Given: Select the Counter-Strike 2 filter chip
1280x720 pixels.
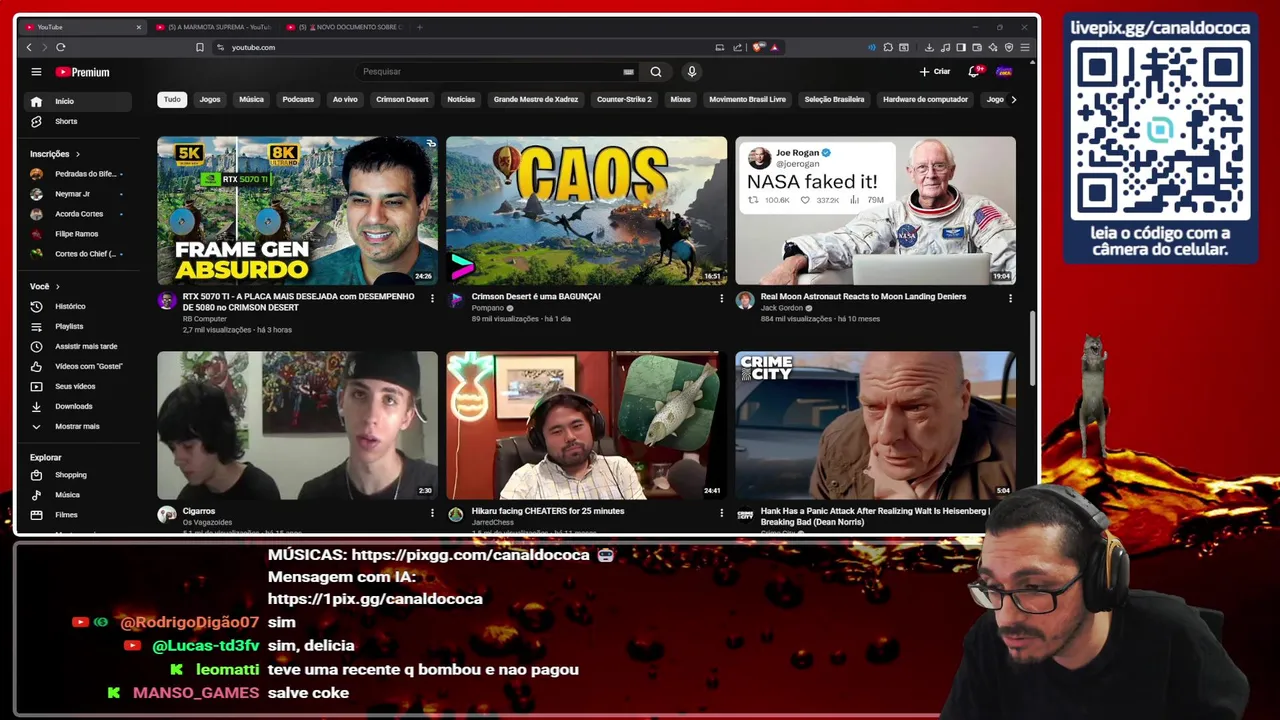Looking at the screenshot, I should (x=624, y=99).
